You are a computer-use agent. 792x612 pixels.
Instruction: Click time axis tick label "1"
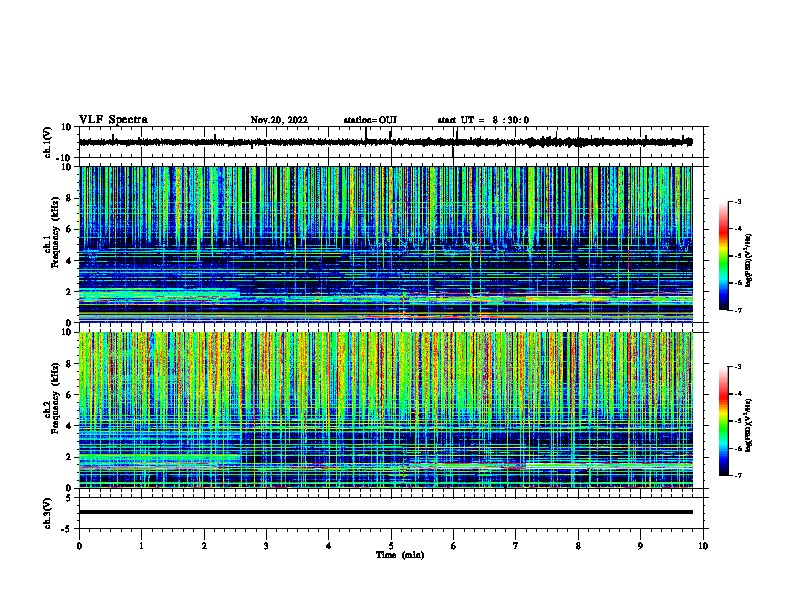point(141,546)
